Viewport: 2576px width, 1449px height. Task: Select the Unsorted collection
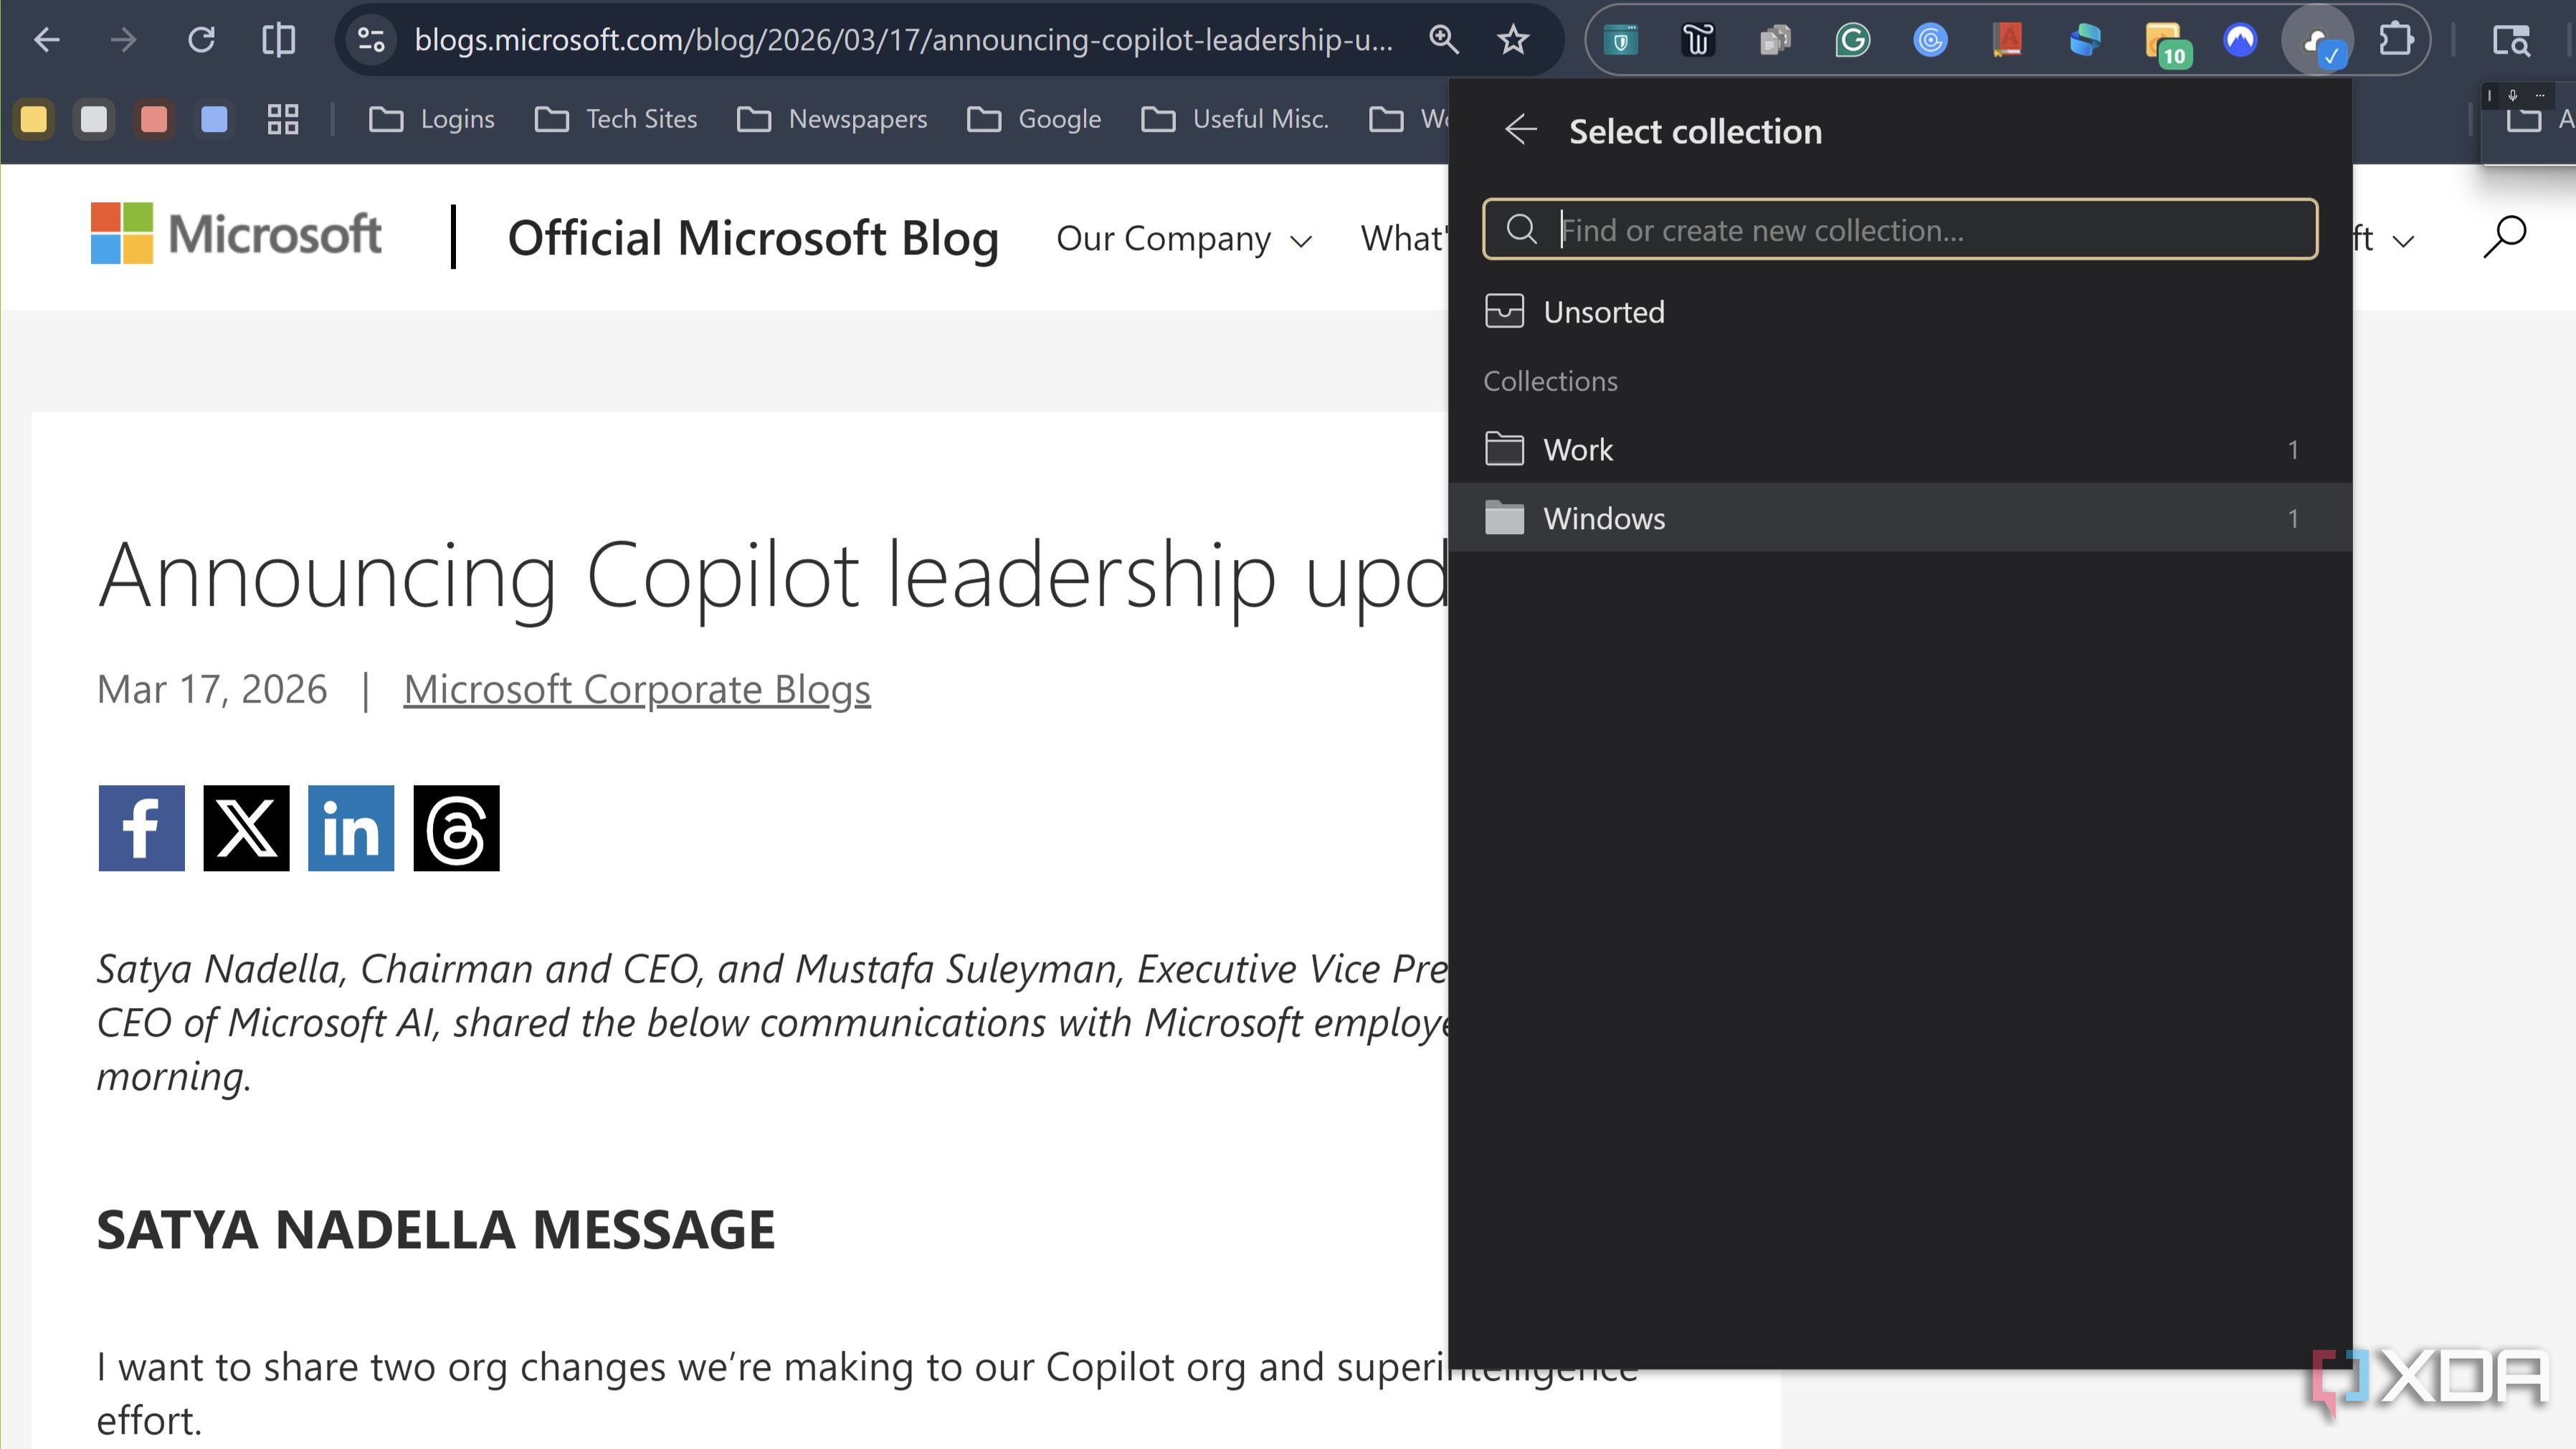coord(1900,312)
